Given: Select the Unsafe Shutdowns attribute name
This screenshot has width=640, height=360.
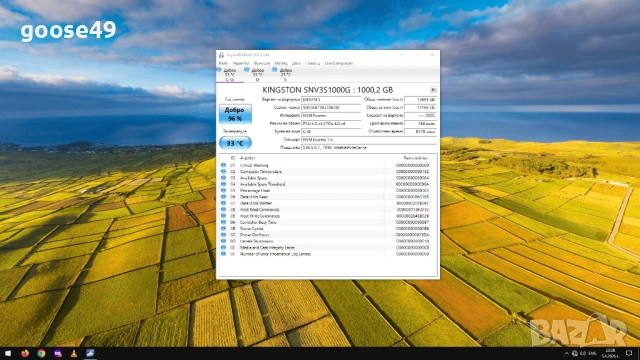Looking at the screenshot, I should [x=256, y=241].
